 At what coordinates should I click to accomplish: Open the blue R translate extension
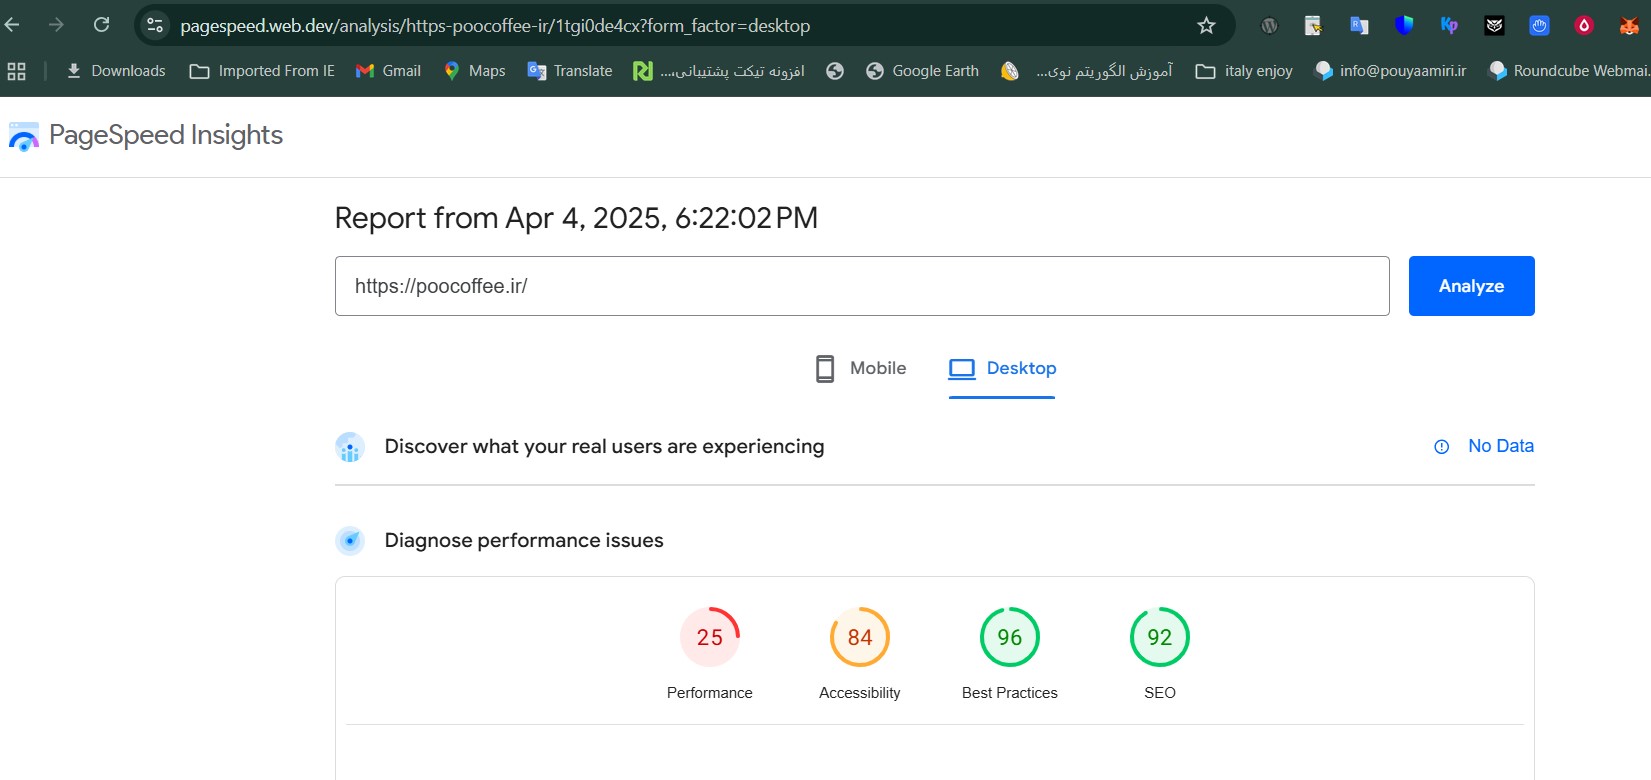(1359, 26)
